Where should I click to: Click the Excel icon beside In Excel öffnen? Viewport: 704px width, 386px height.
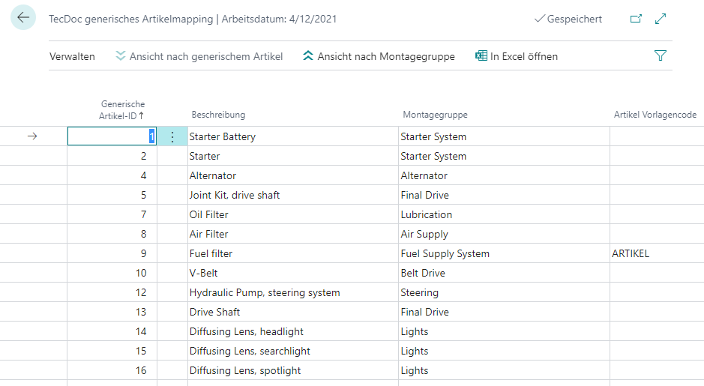481,56
